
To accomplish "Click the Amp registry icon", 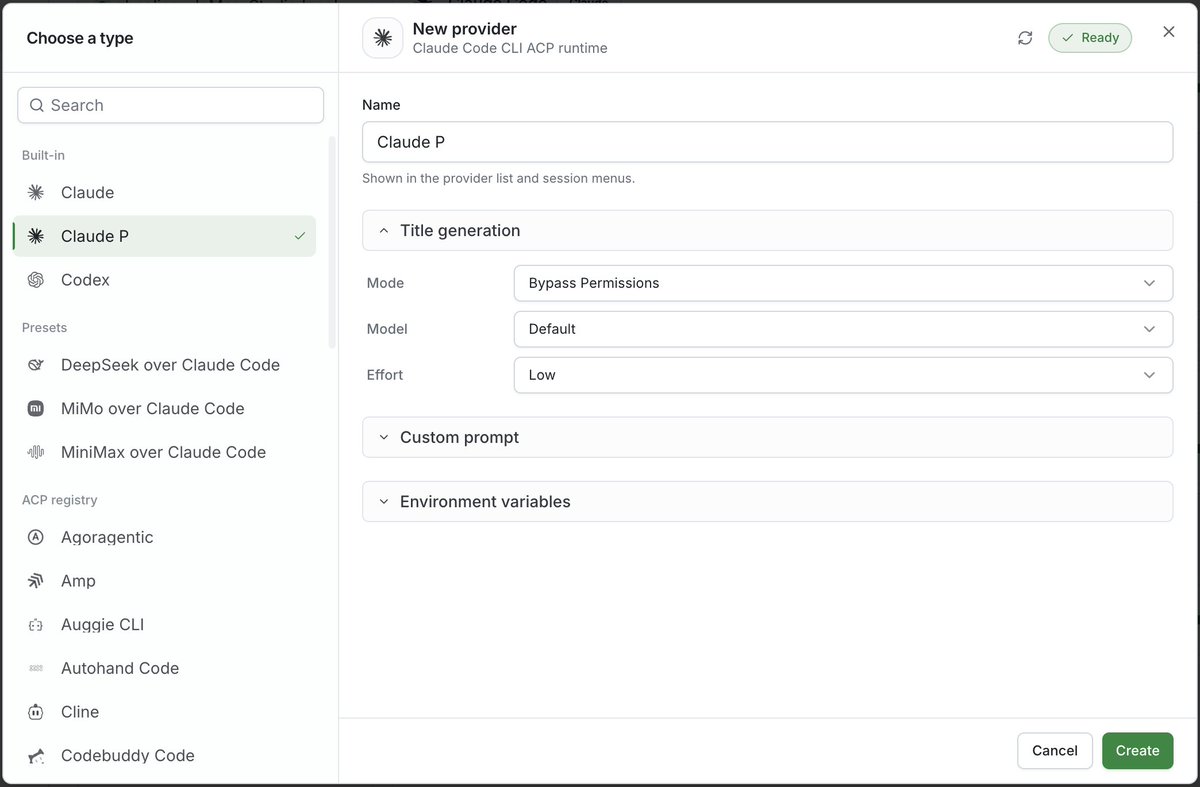I will point(36,581).
